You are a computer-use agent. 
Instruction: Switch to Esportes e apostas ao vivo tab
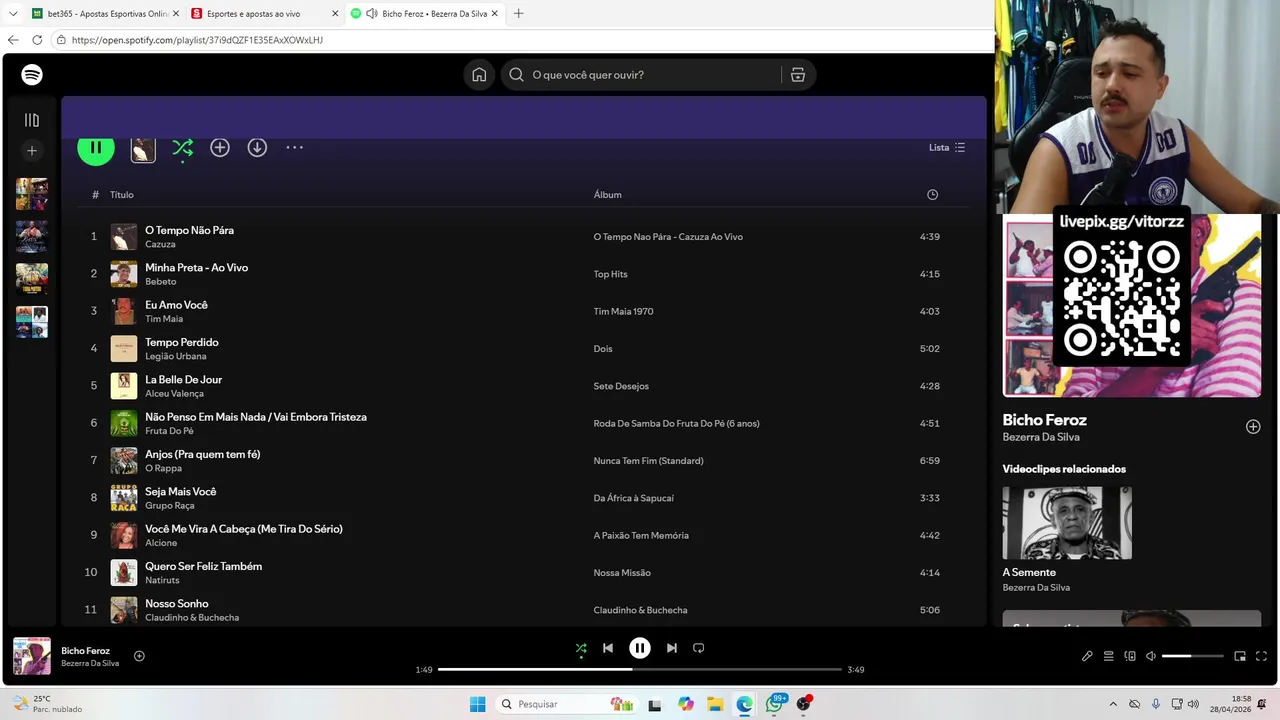click(264, 14)
